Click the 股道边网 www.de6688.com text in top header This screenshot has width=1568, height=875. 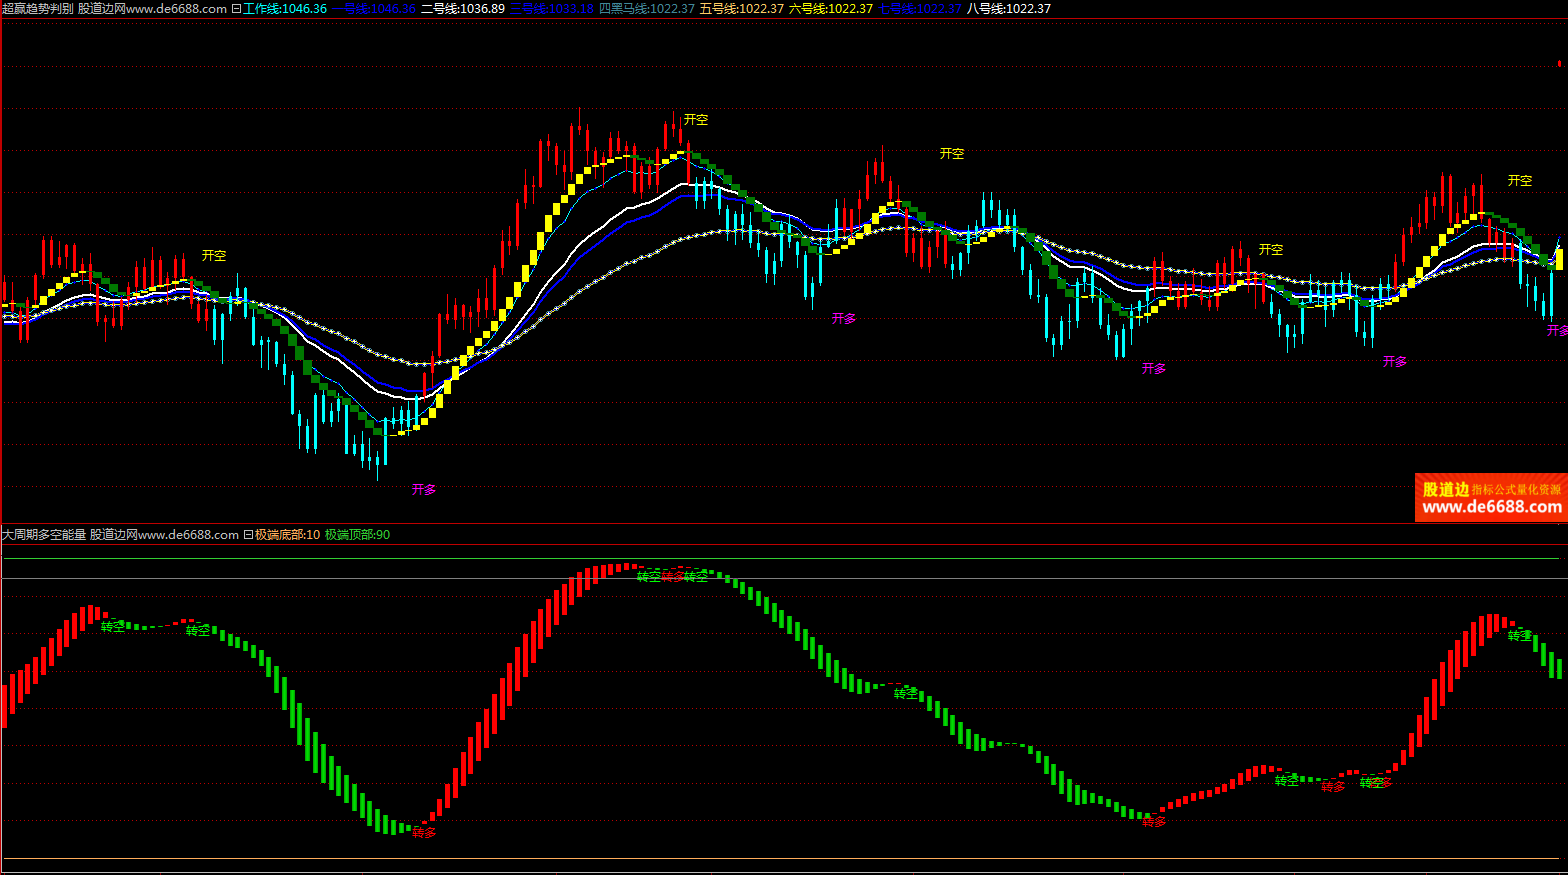point(152,9)
